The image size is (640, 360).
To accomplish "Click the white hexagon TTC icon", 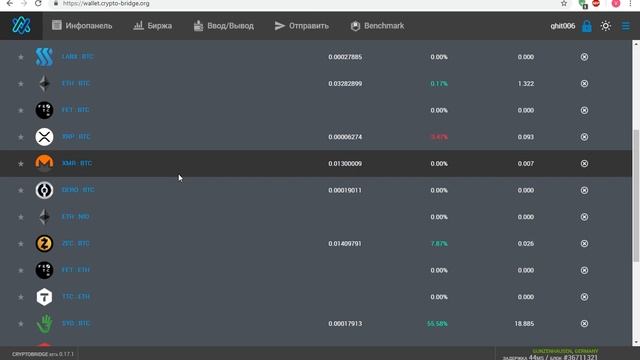I will 44,297.
